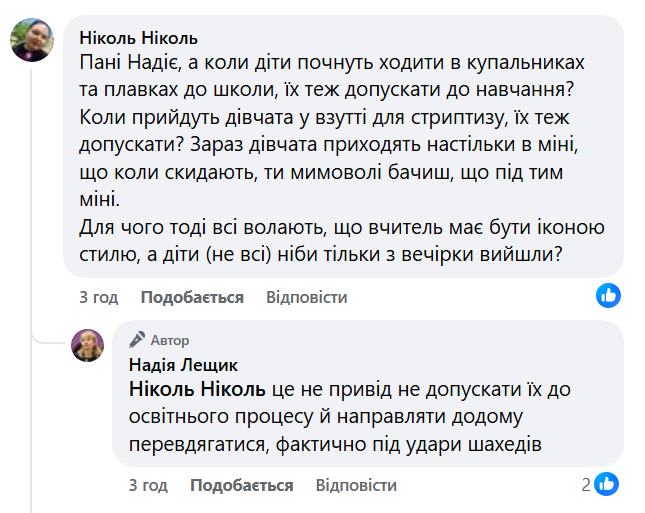Show reactions count 2 on the reply

[x=587, y=485]
